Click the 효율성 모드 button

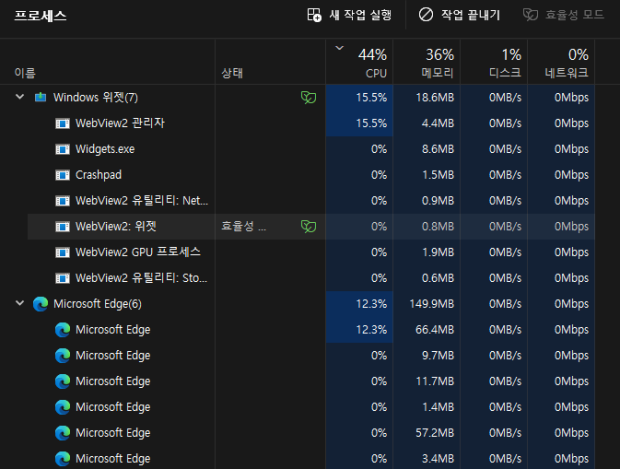563,15
